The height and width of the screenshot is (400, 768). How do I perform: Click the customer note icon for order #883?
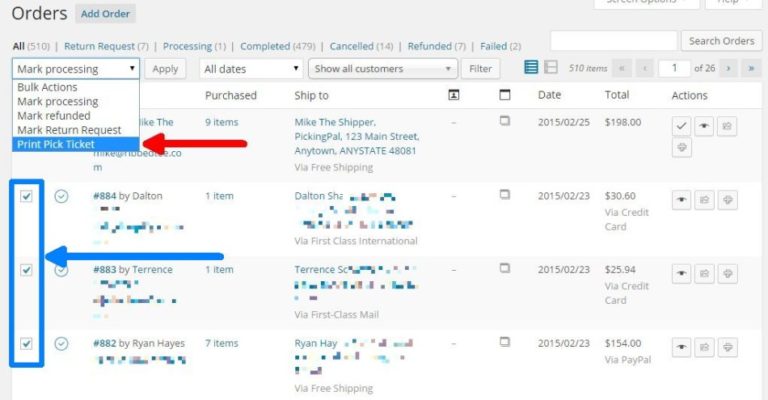coord(505,268)
